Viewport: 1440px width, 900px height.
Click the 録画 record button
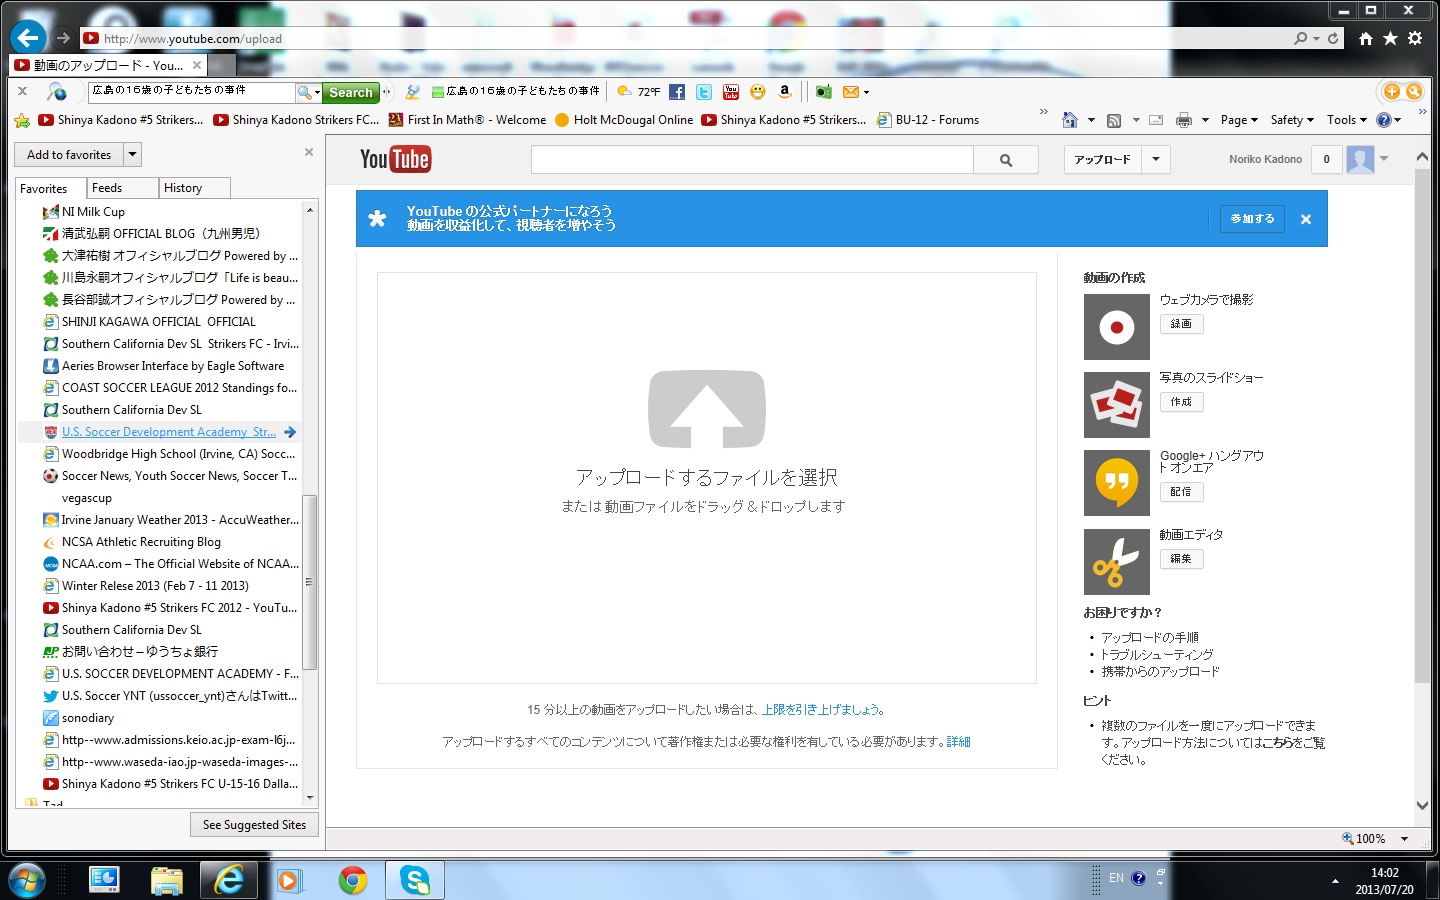point(1181,324)
